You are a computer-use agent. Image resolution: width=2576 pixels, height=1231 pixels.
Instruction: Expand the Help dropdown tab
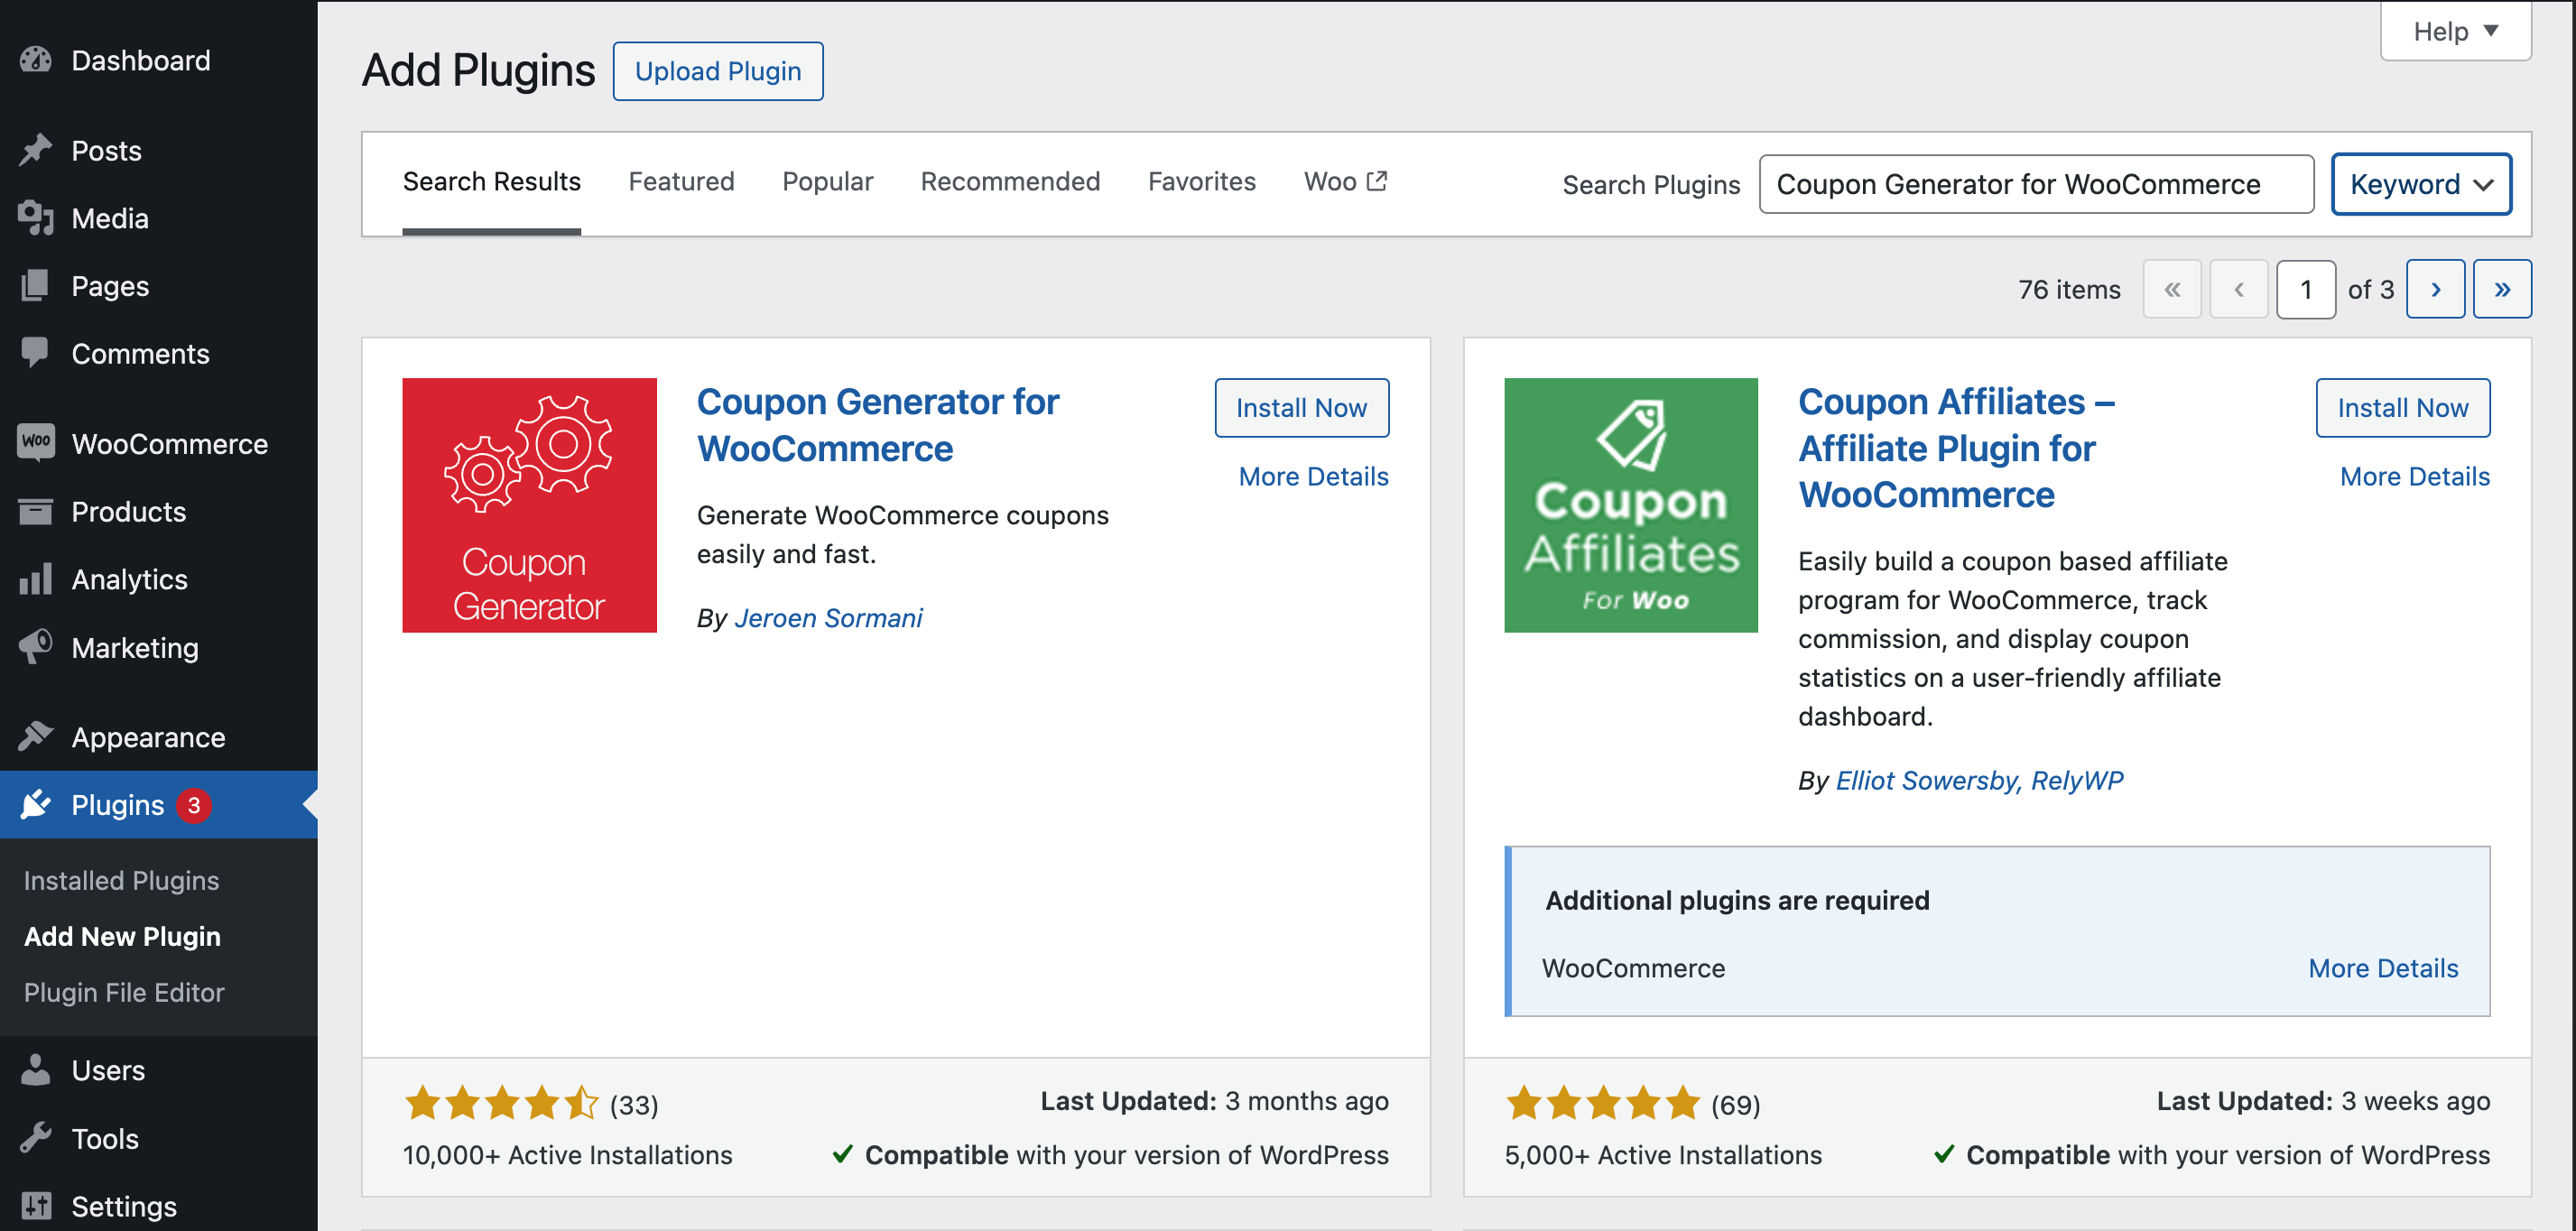[x=2456, y=31]
